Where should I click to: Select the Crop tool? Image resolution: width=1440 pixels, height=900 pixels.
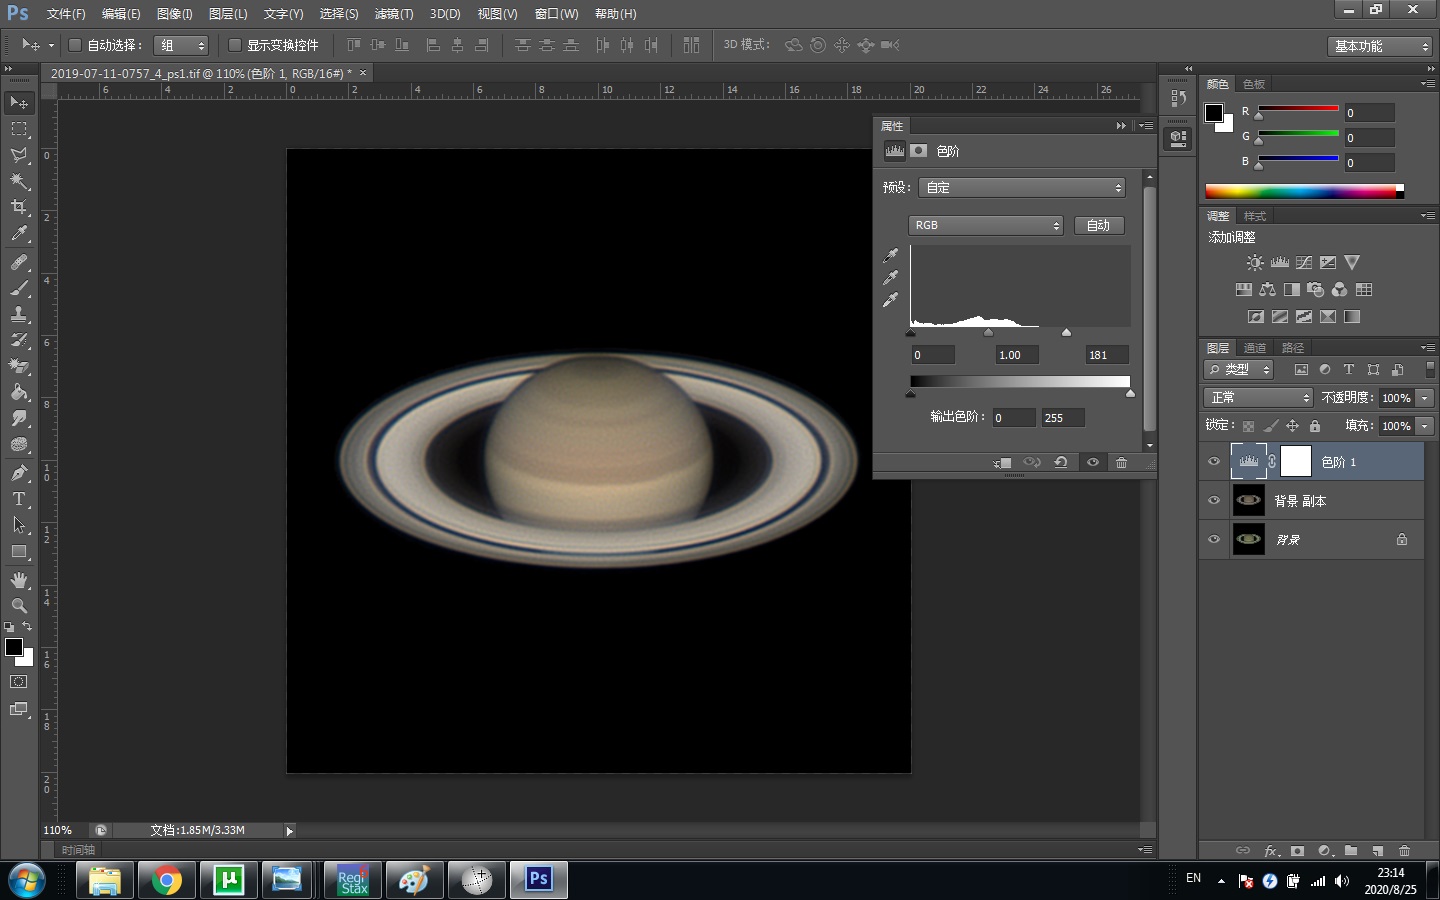click(x=19, y=207)
